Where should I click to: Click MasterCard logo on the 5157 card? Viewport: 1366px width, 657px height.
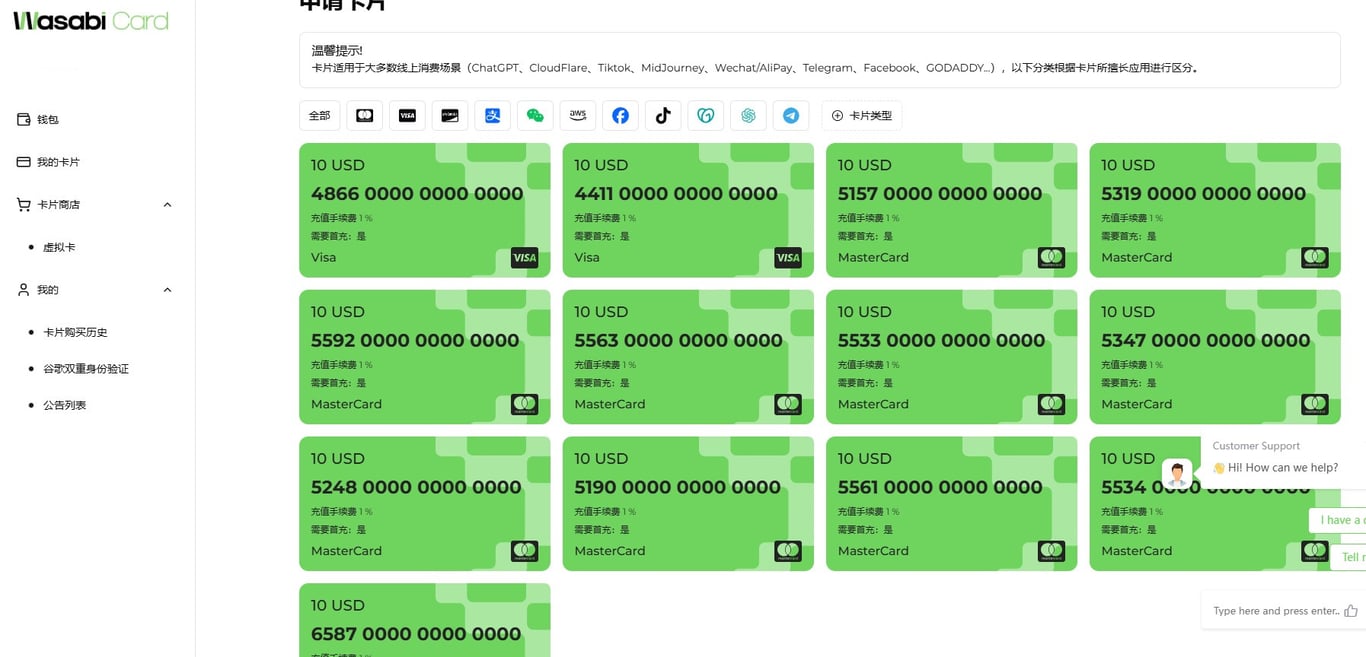[x=1051, y=258]
